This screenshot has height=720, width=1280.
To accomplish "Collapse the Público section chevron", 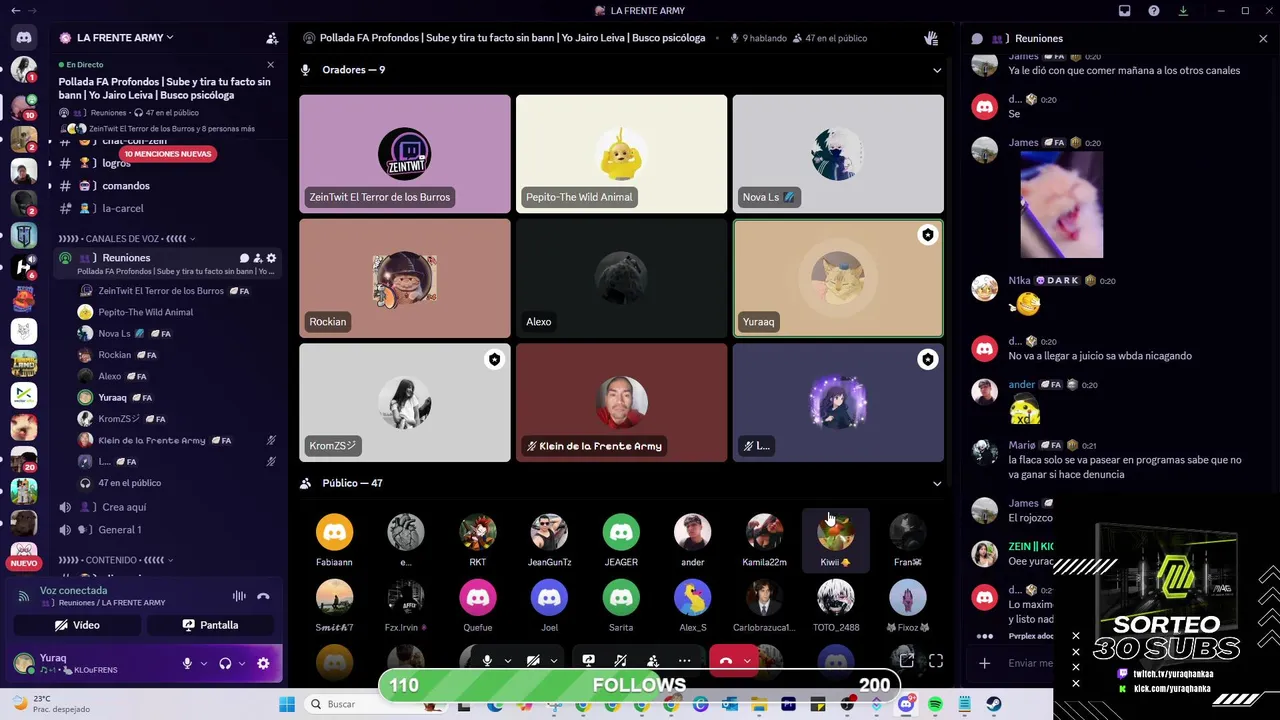I will pyautogui.click(x=937, y=483).
